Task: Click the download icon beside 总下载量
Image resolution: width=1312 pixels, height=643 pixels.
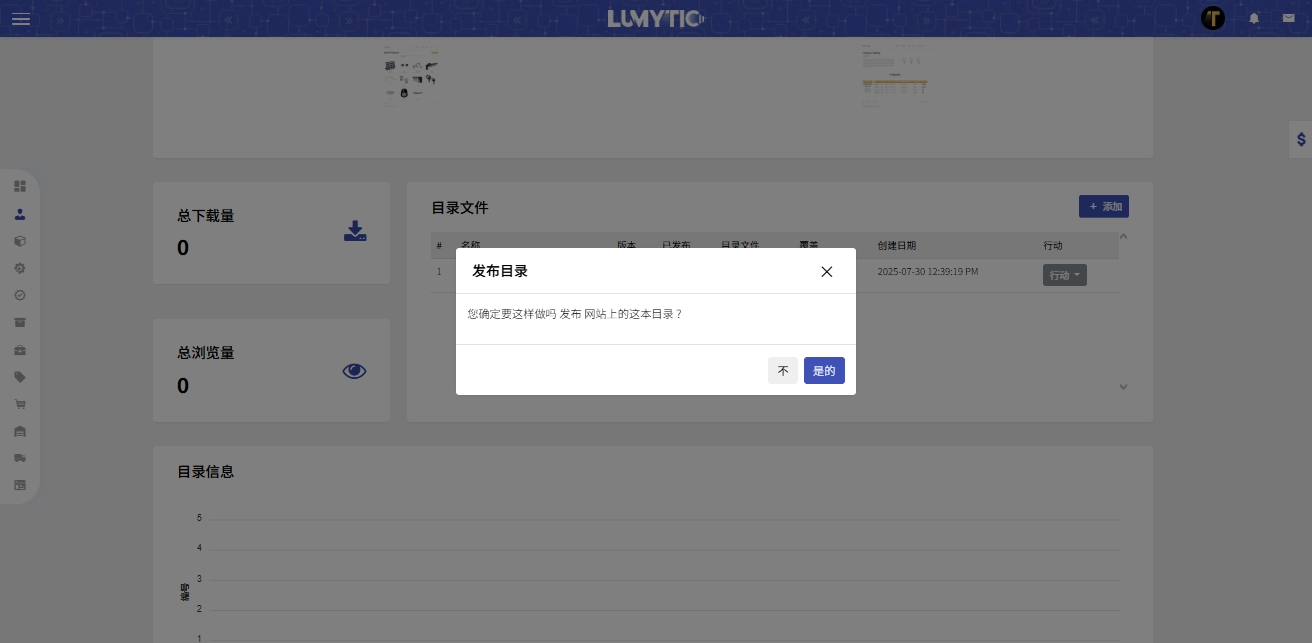Action: [x=355, y=231]
